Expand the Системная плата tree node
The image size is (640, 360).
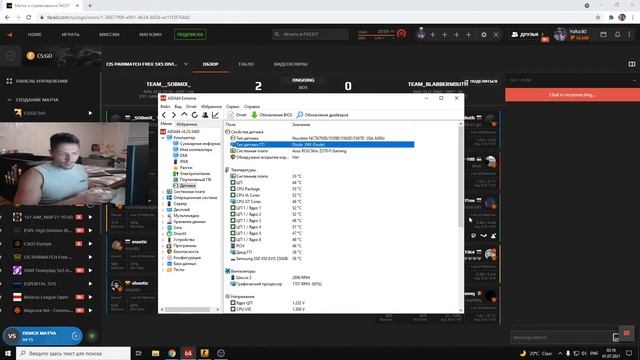(x=163, y=192)
